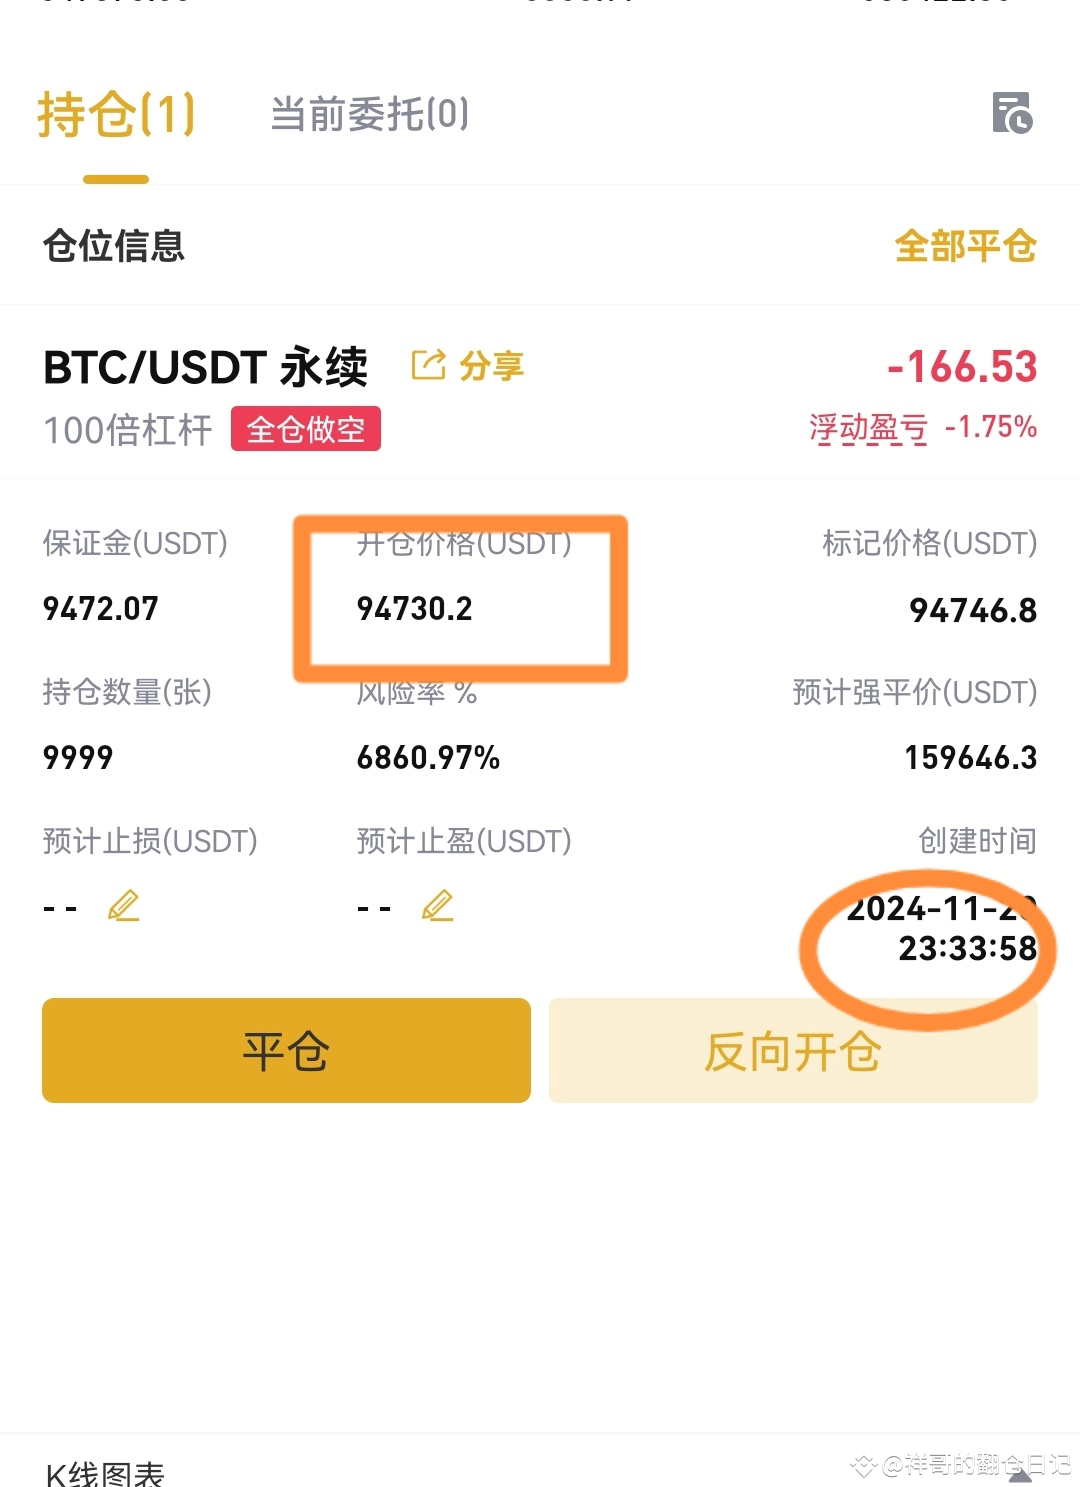The image size is (1080, 1487).
Task: Click 全部平仓 close-all link
Action: click(x=965, y=246)
